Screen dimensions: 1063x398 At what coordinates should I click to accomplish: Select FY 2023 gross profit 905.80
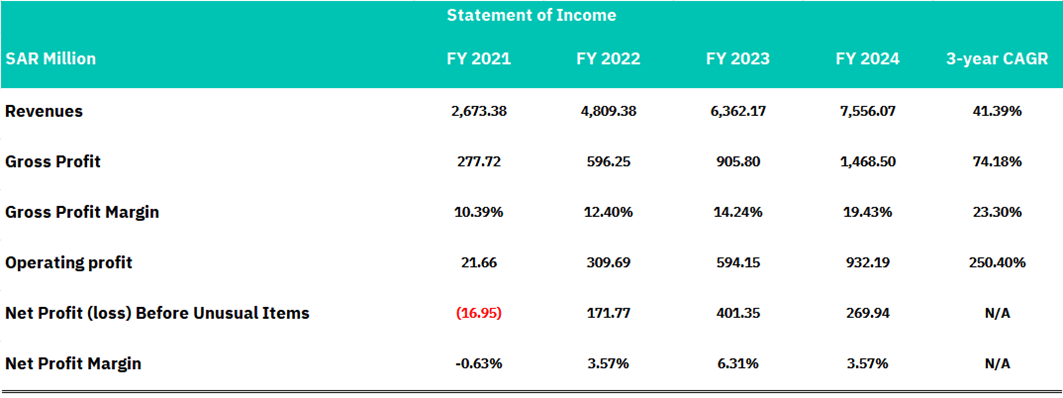click(x=738, y=162)
